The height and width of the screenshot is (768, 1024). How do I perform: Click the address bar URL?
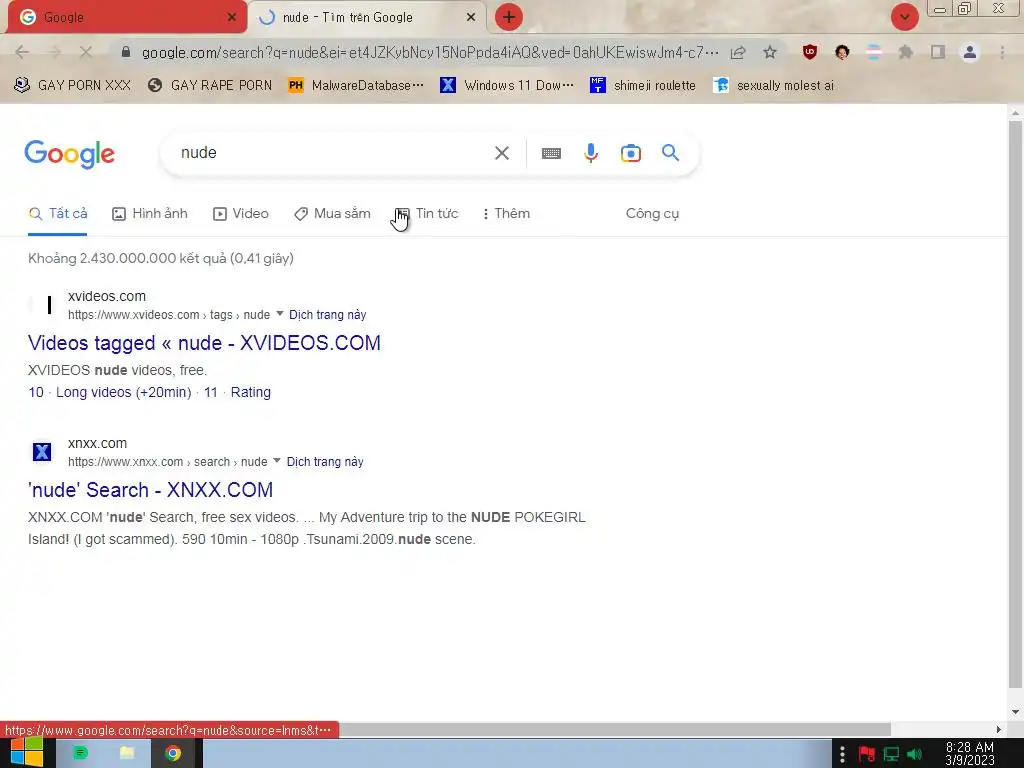430,52
